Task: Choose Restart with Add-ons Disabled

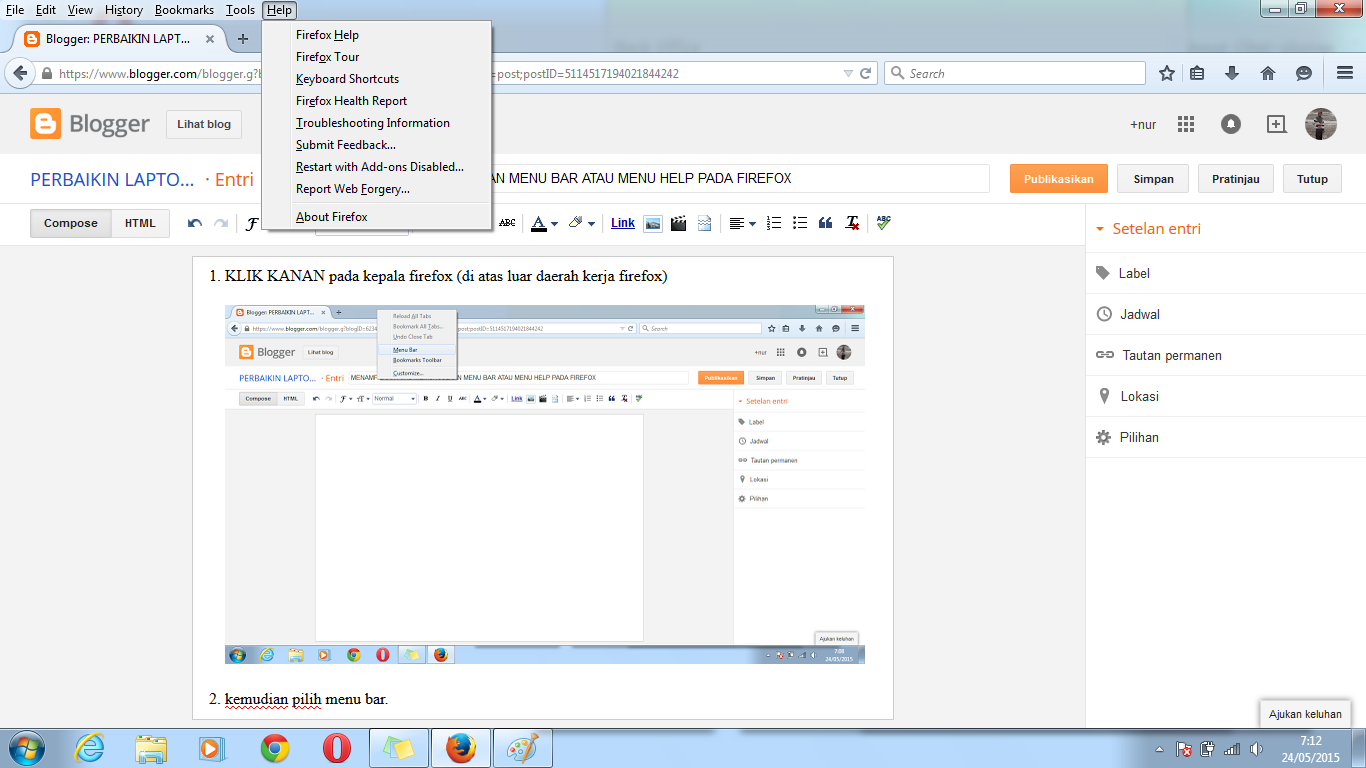Action: [377, 167]
